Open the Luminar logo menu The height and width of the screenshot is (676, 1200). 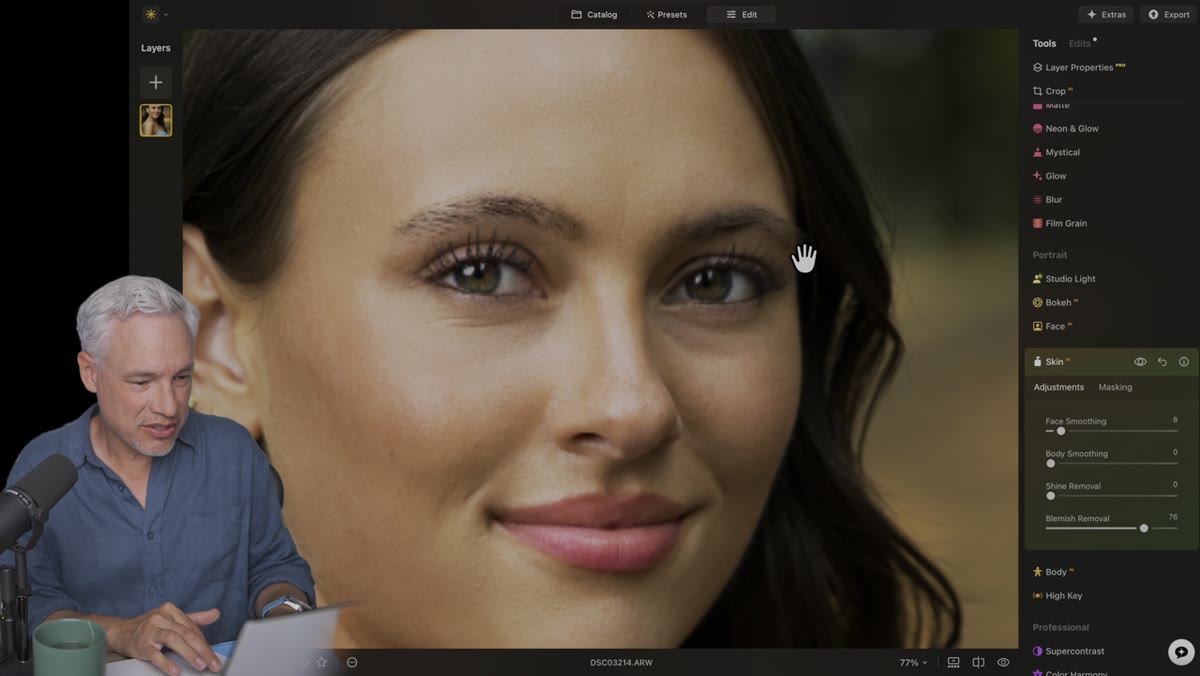(x=155, y=14)
